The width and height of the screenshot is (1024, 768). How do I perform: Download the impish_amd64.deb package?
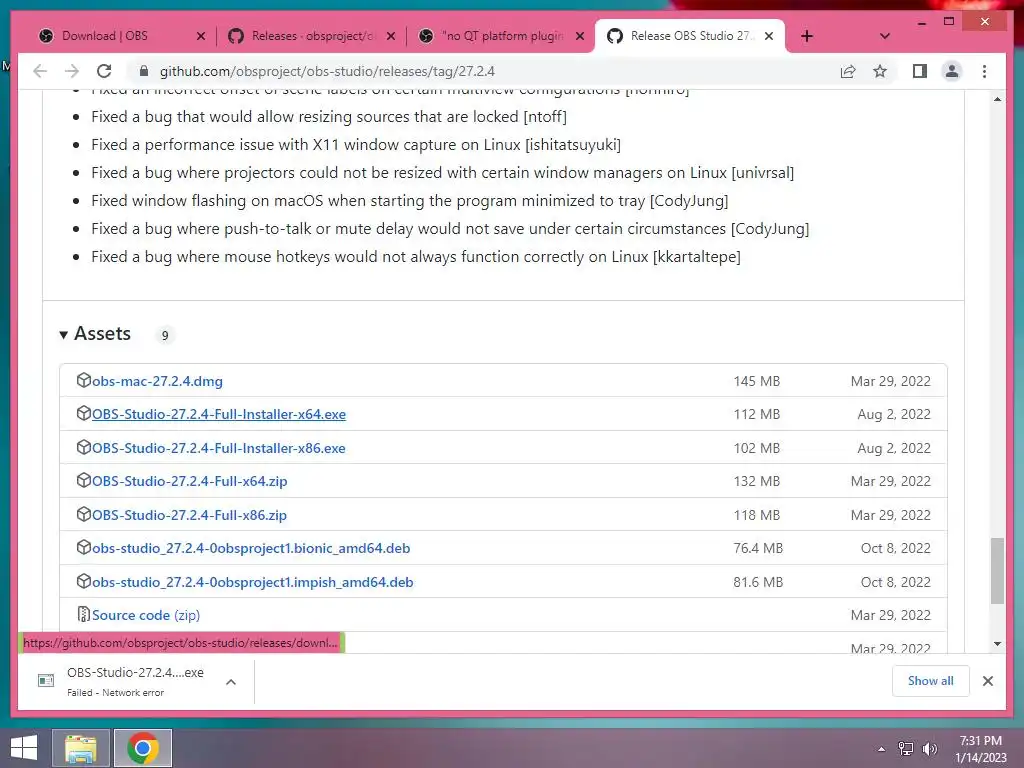(x=253, y=583)
